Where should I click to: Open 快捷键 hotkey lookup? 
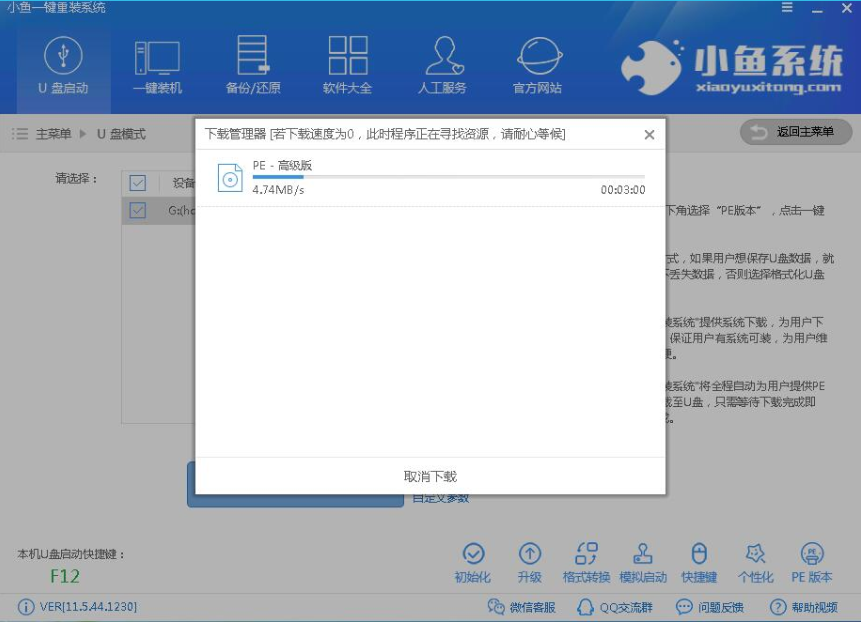click(x=699, y=563)
